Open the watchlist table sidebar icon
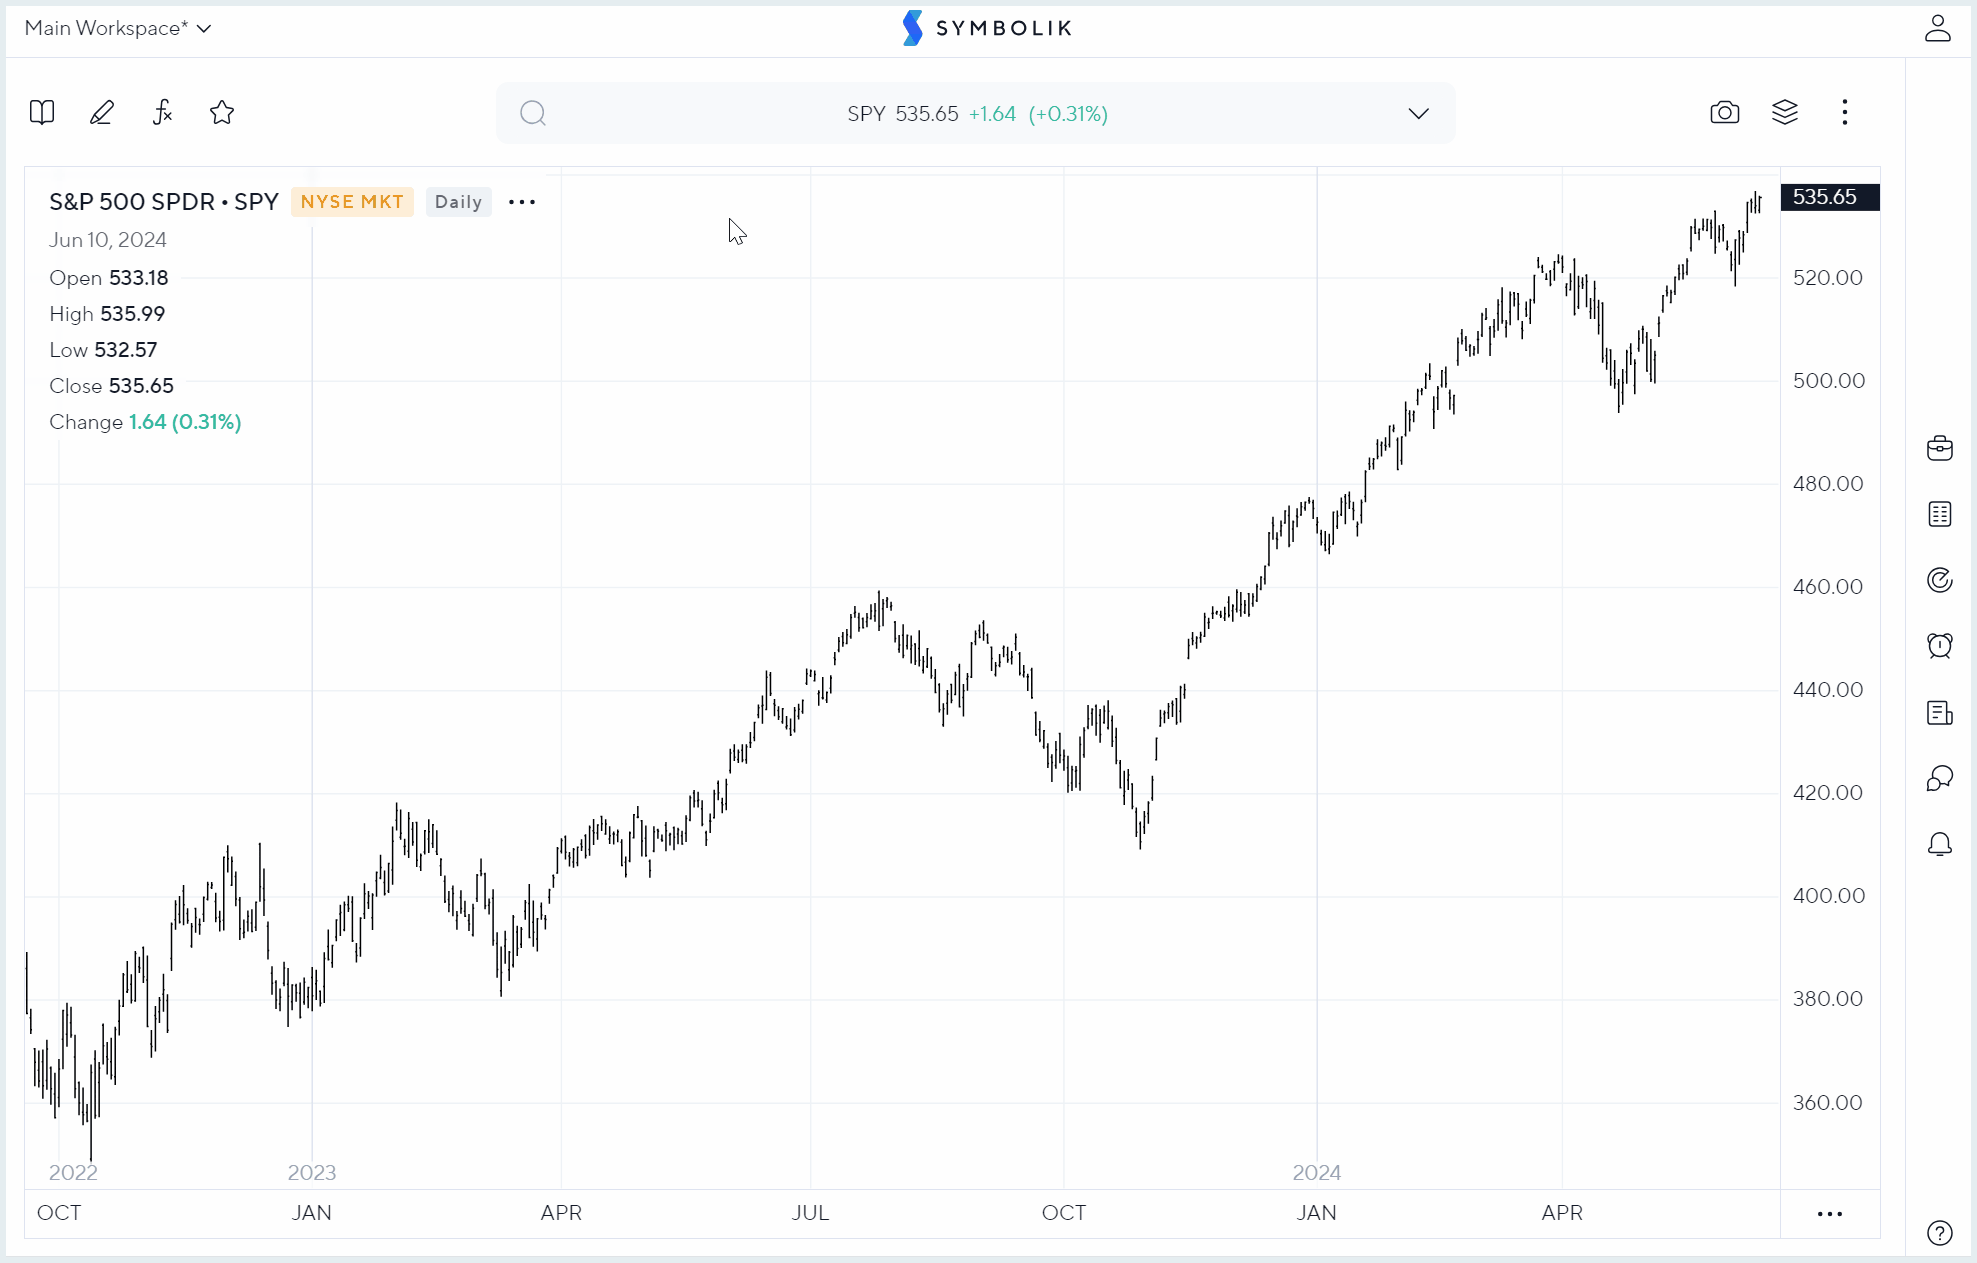Image resolution: width=1977 pixels, height=1263 pixels. [x=1940, y=514]
